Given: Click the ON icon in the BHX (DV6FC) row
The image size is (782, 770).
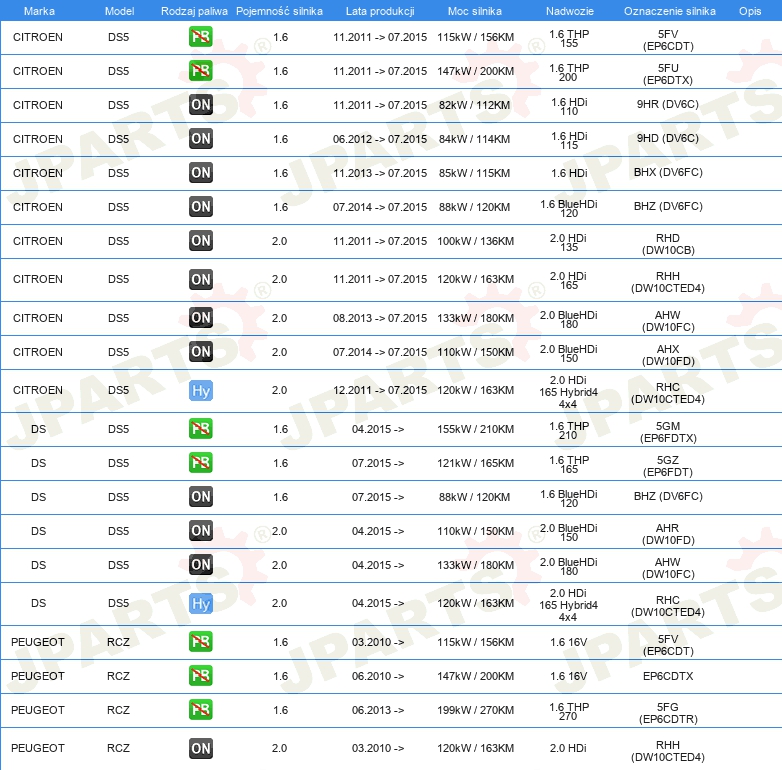Looking at the screenshot, I should [201, 173].
